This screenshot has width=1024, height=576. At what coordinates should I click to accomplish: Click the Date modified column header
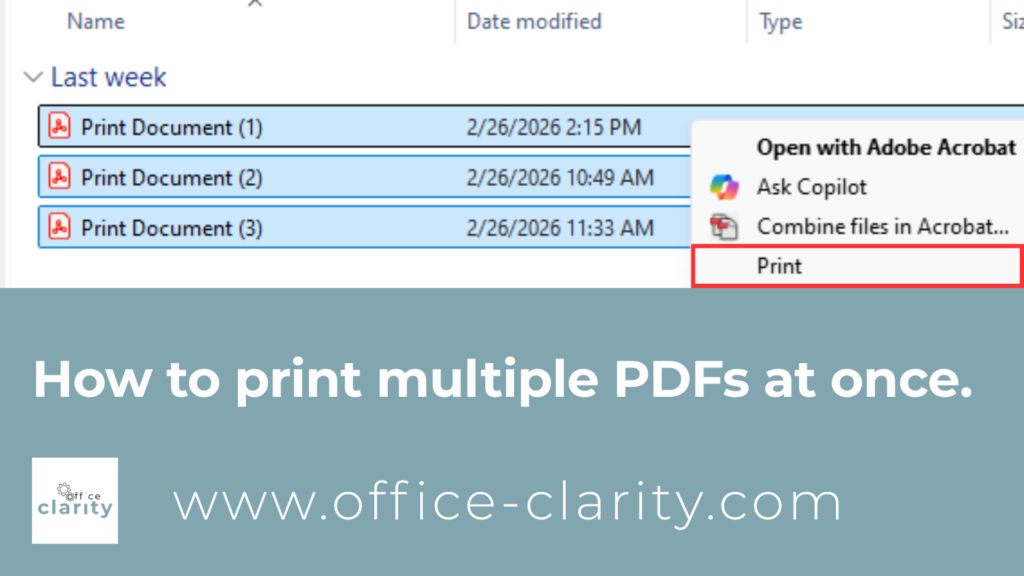tap(534, 21)
